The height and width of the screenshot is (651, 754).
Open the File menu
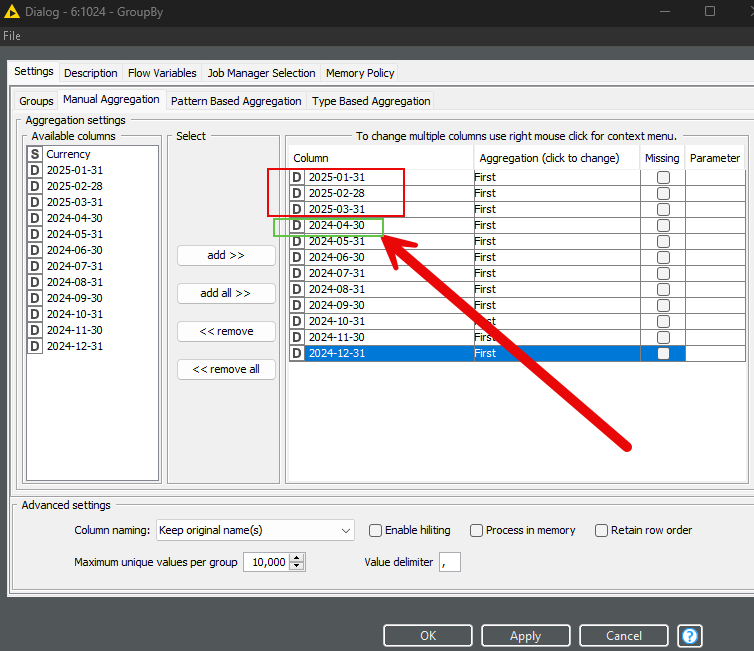[12, 36]
